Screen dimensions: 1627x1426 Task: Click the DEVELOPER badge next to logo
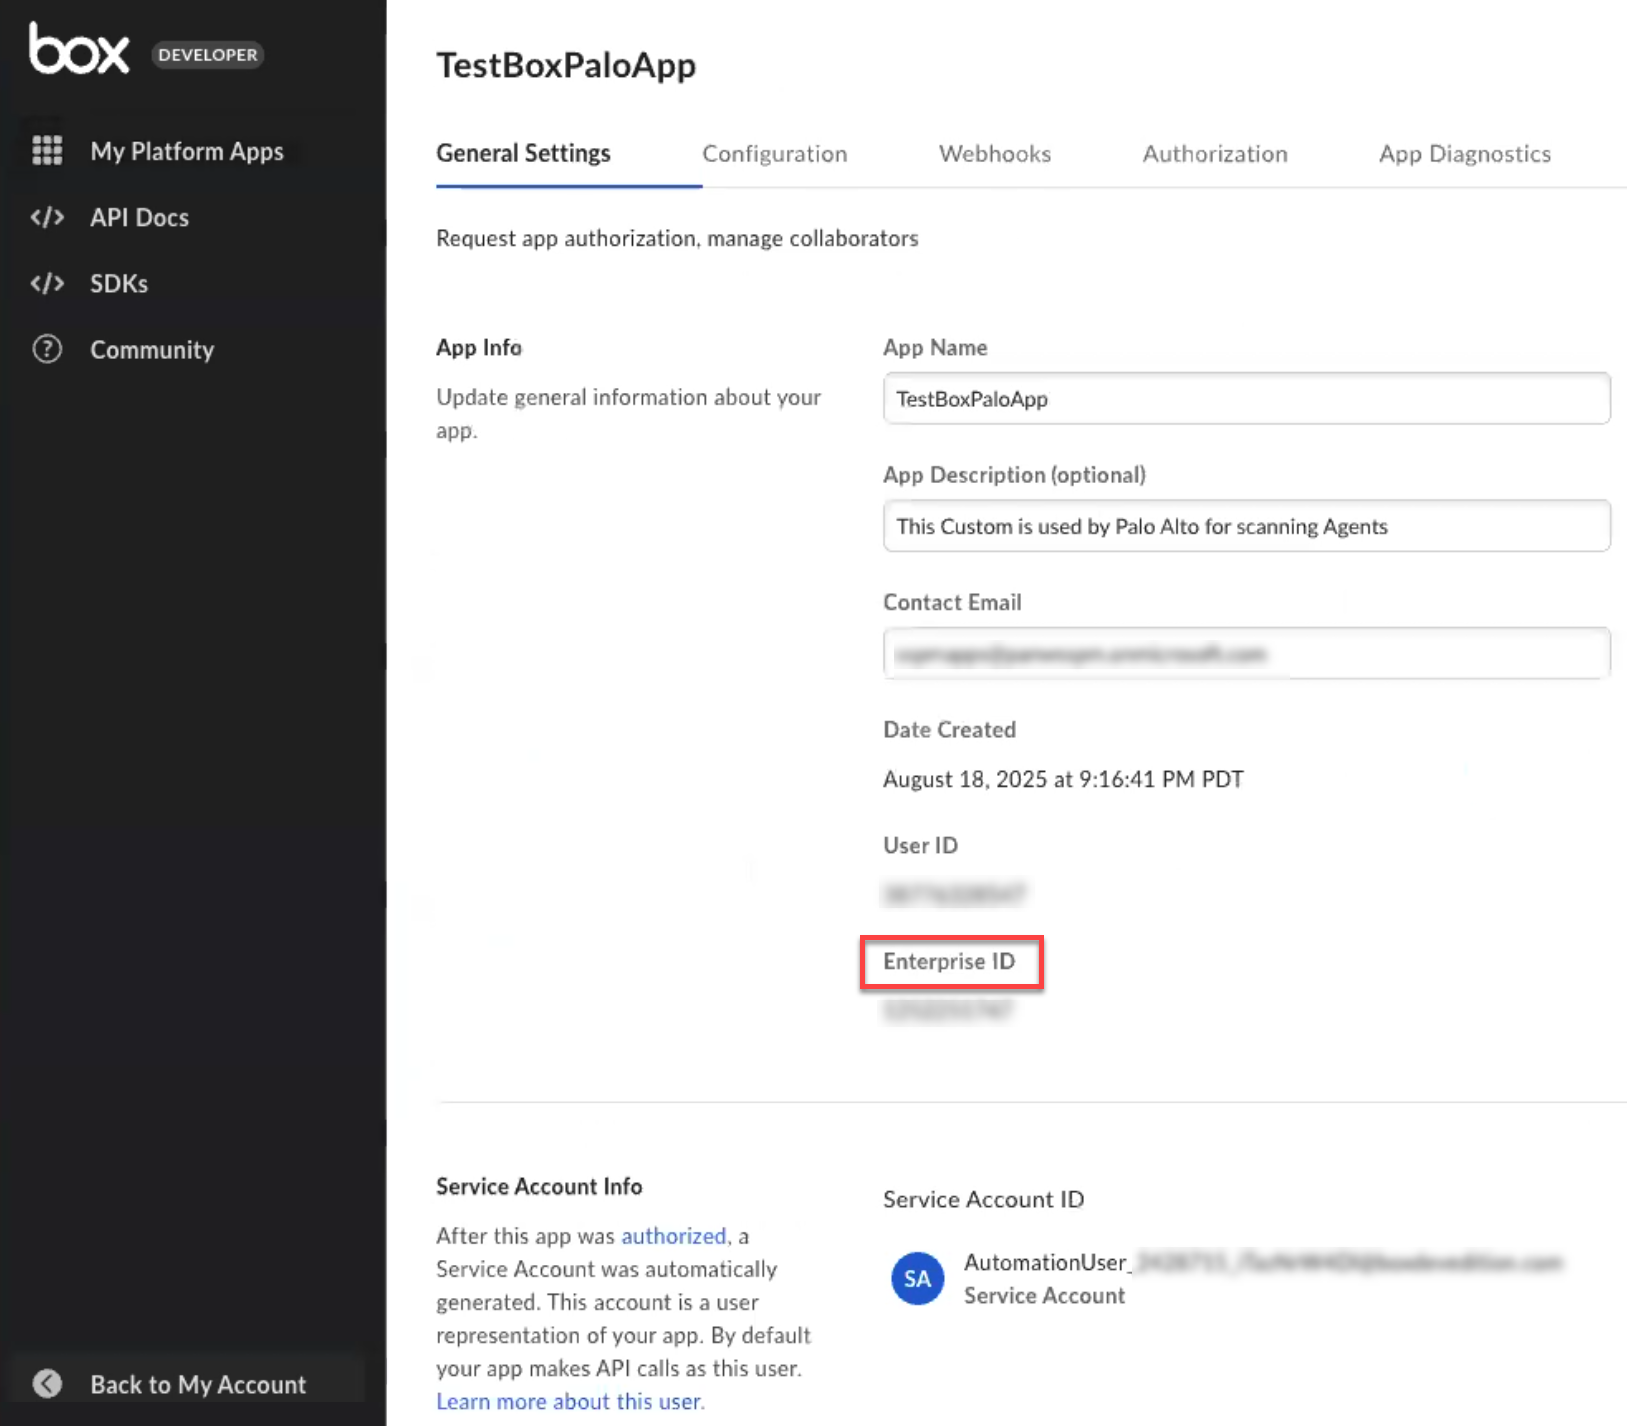[x=207, y=55]
